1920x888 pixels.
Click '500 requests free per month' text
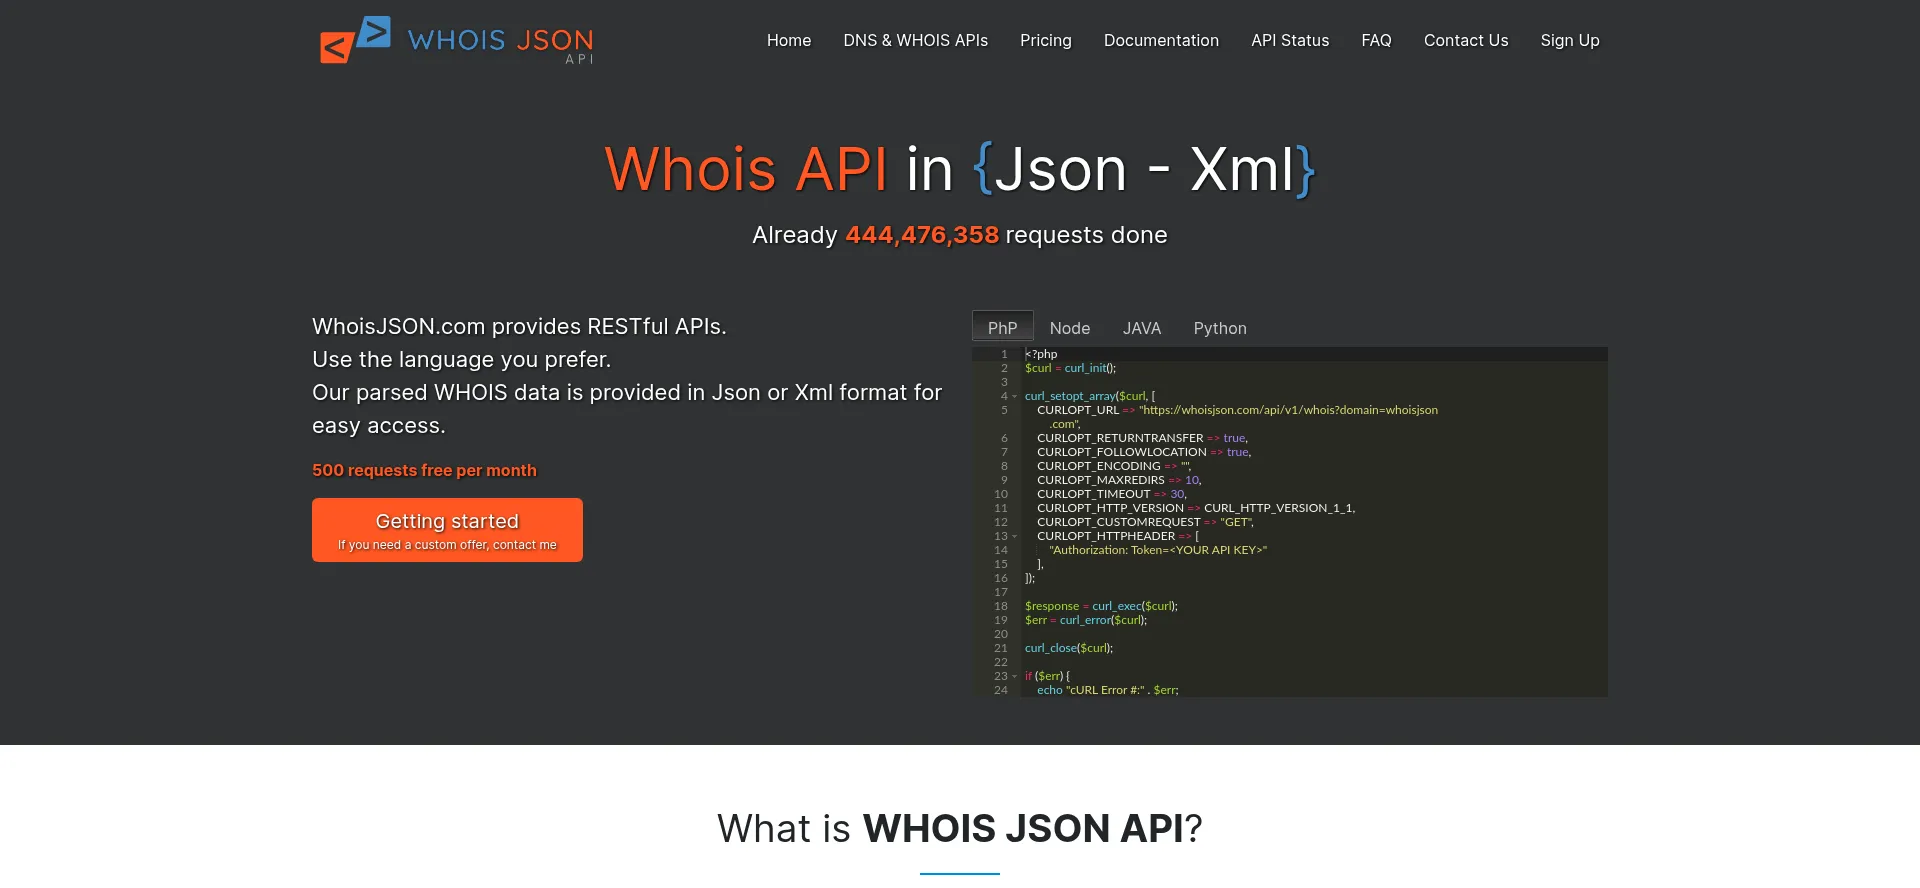tap(424, 470)
